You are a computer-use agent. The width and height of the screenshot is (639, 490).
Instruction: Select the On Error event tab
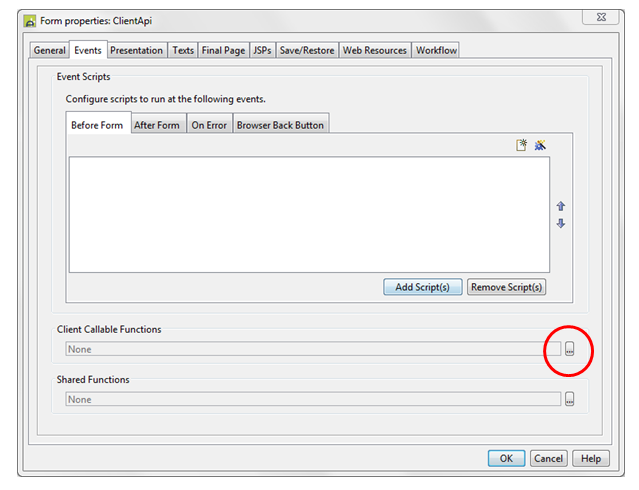pyautogui.click(x=209, y=125)
